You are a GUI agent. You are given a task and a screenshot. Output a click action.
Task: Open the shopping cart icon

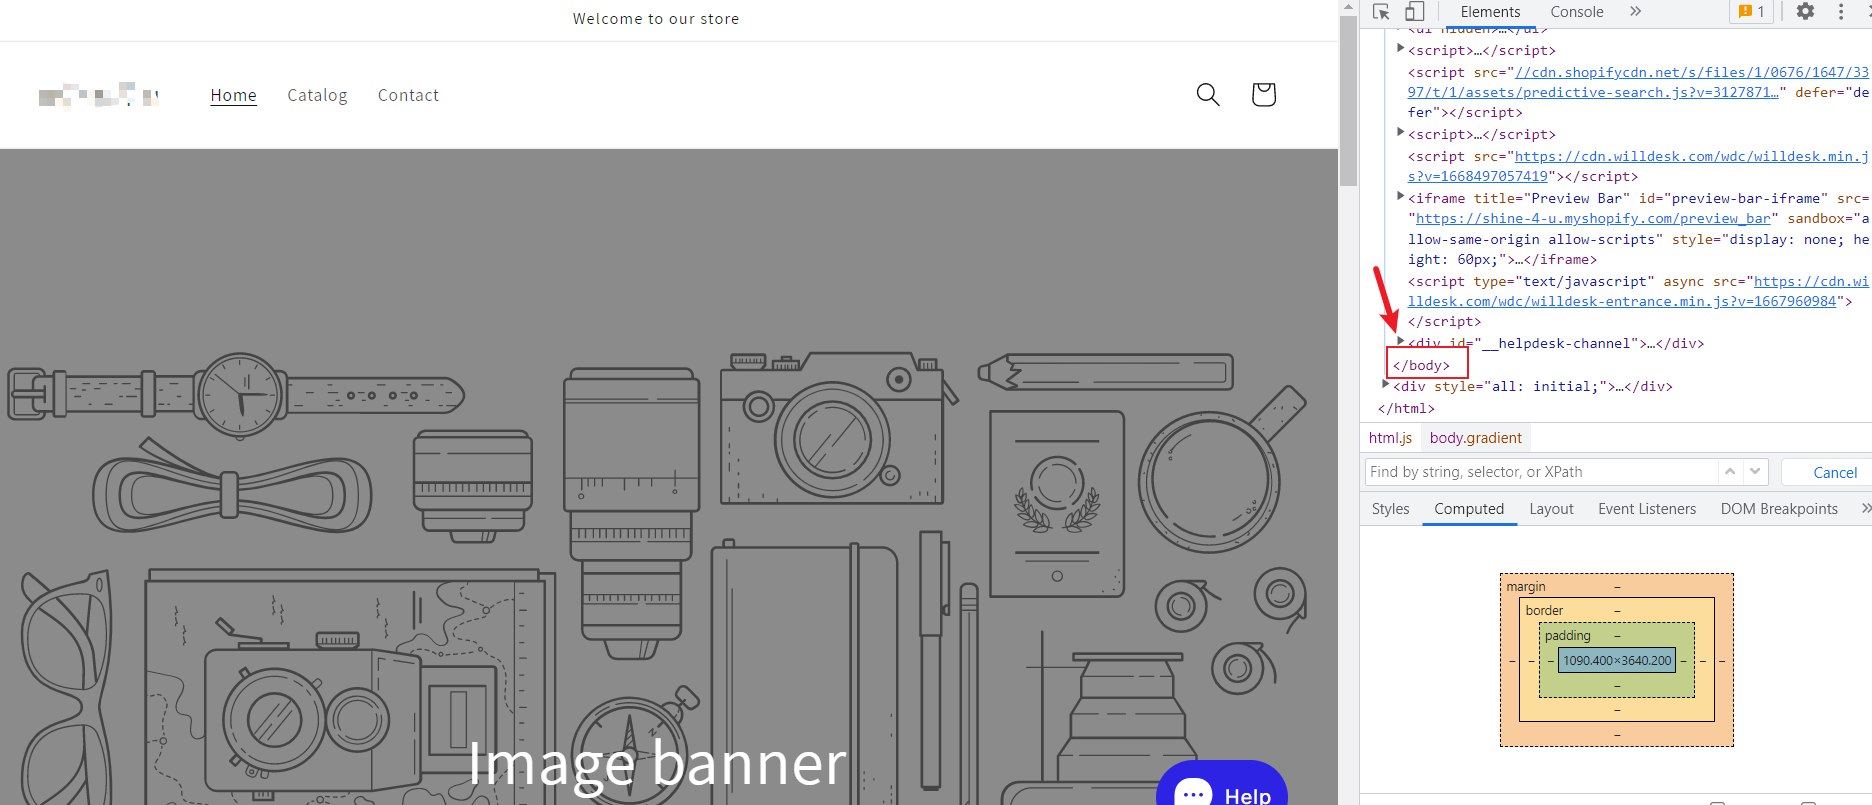1264,95
